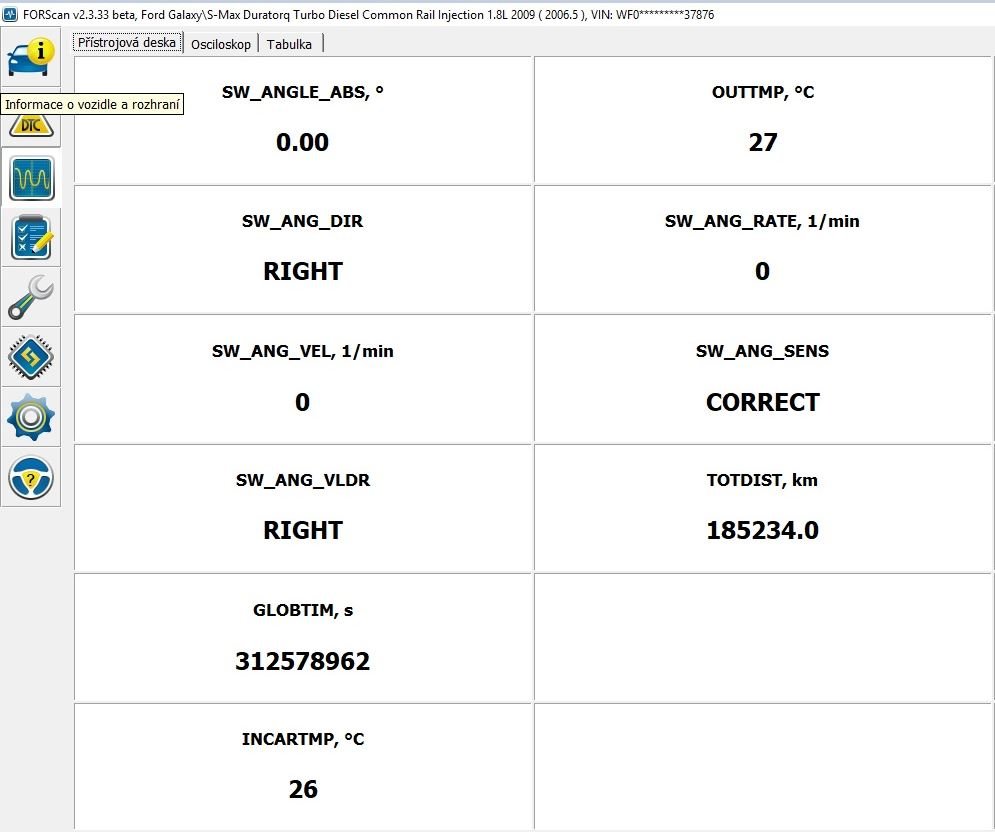
Task: Click the TOTDIST odometer cell
Action: [762, 508]
